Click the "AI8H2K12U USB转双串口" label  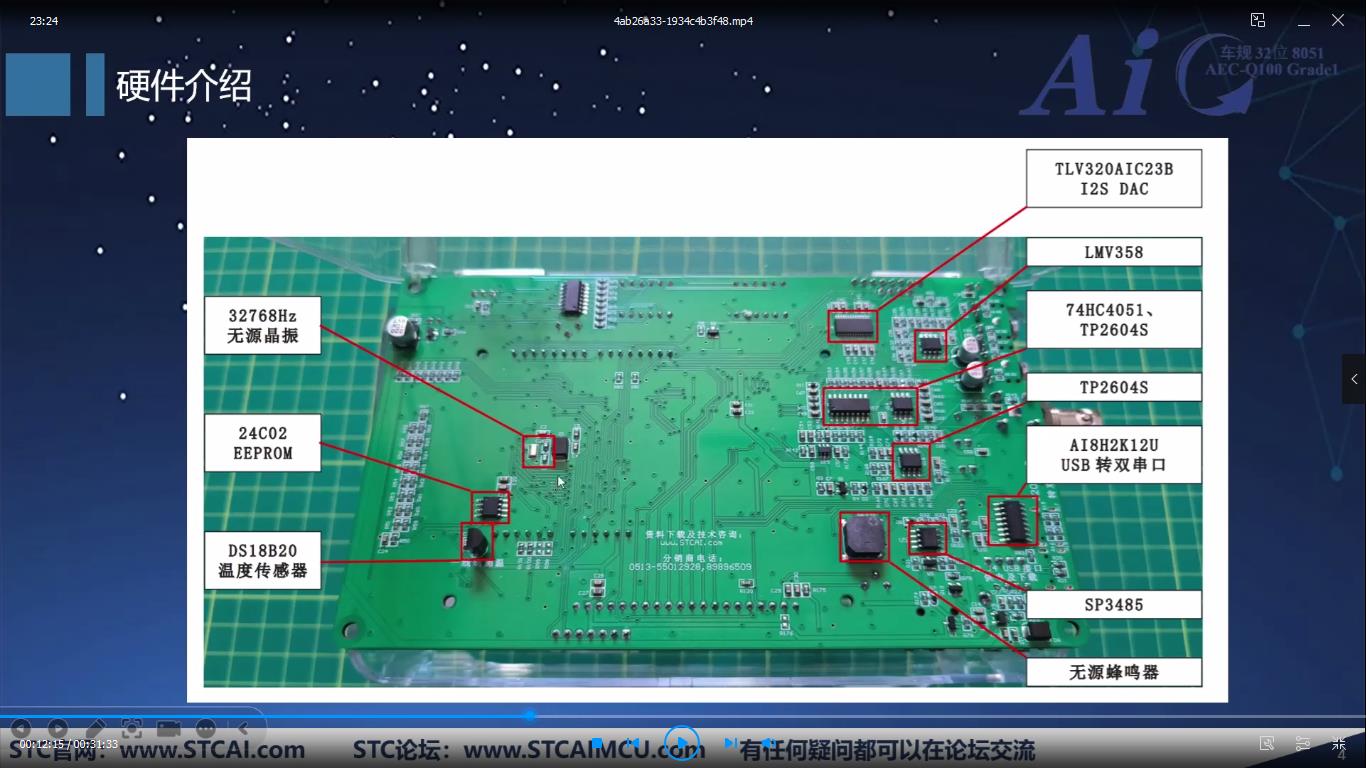point(1114,455)
